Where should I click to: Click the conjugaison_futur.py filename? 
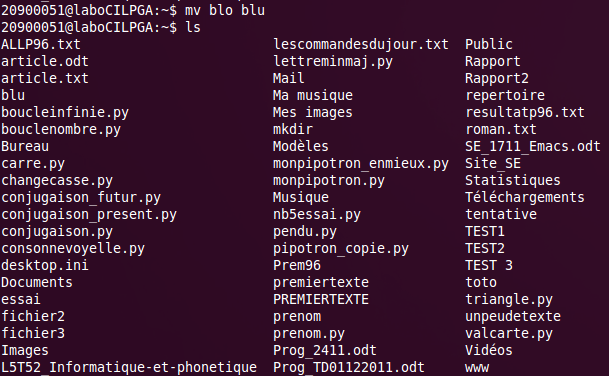[81, 198]
